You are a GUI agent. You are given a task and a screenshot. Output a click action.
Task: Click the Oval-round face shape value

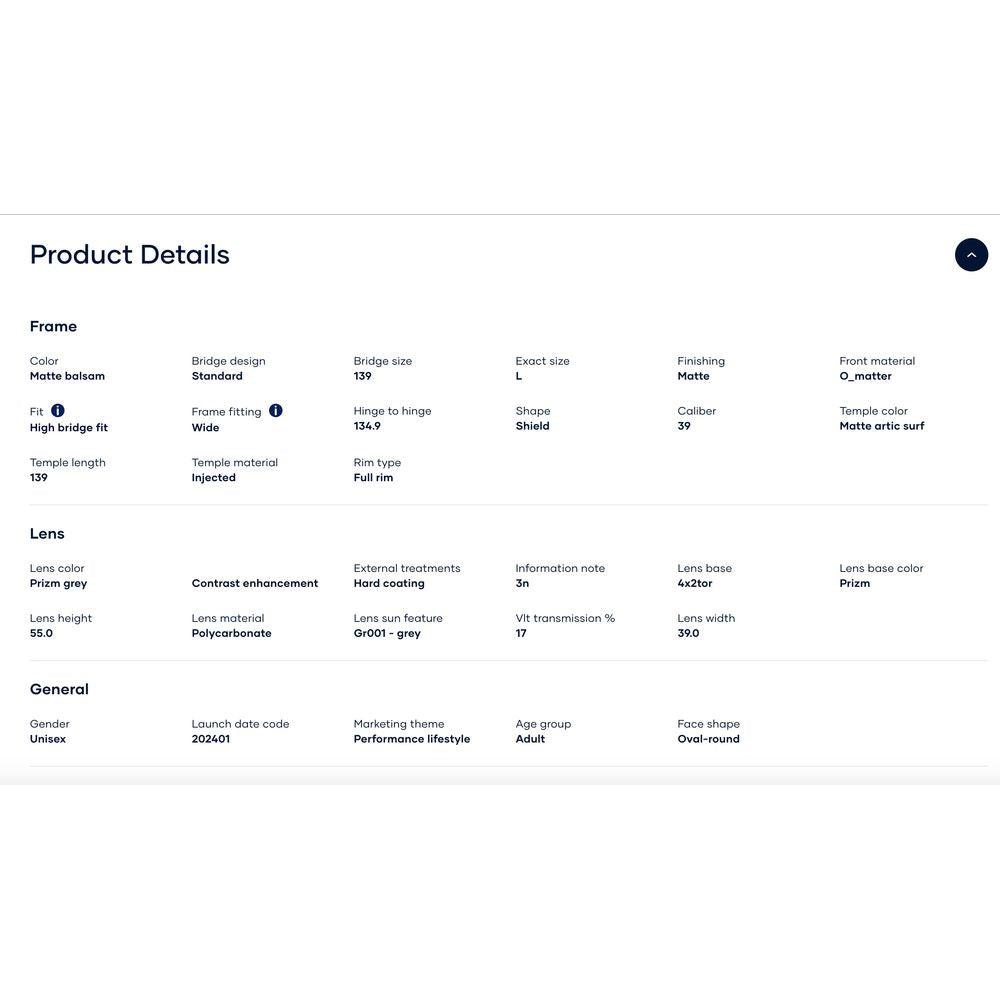pyautogui.click(x=709, y=740)
